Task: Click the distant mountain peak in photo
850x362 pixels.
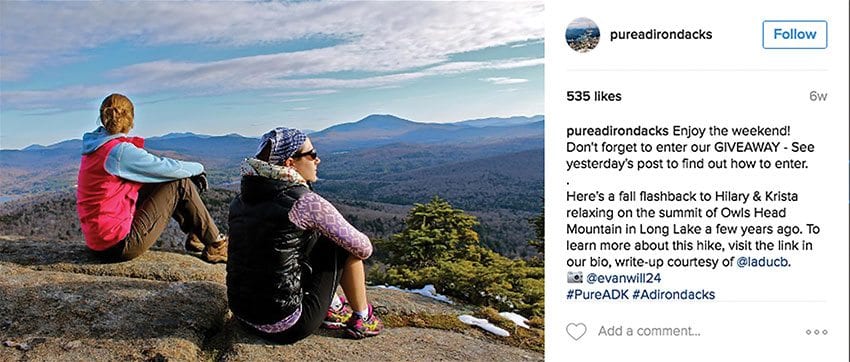Action: click(x=379, y=122)
